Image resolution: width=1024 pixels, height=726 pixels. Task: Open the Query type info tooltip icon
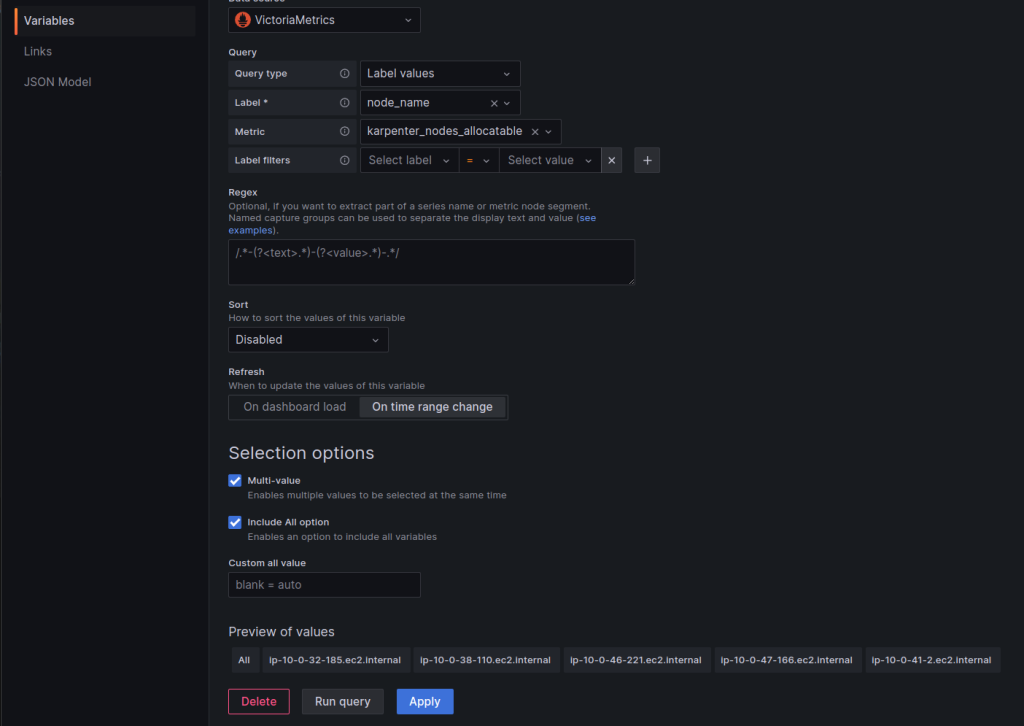click(x=345, y=73)
